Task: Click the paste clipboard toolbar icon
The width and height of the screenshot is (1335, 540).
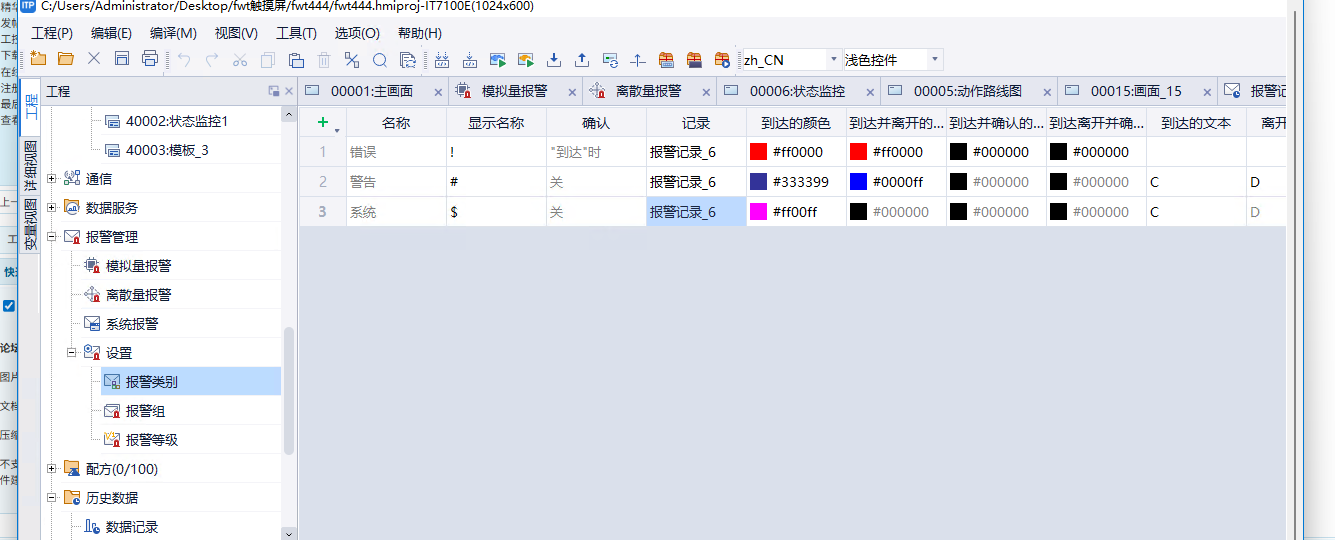Action: 296,59
